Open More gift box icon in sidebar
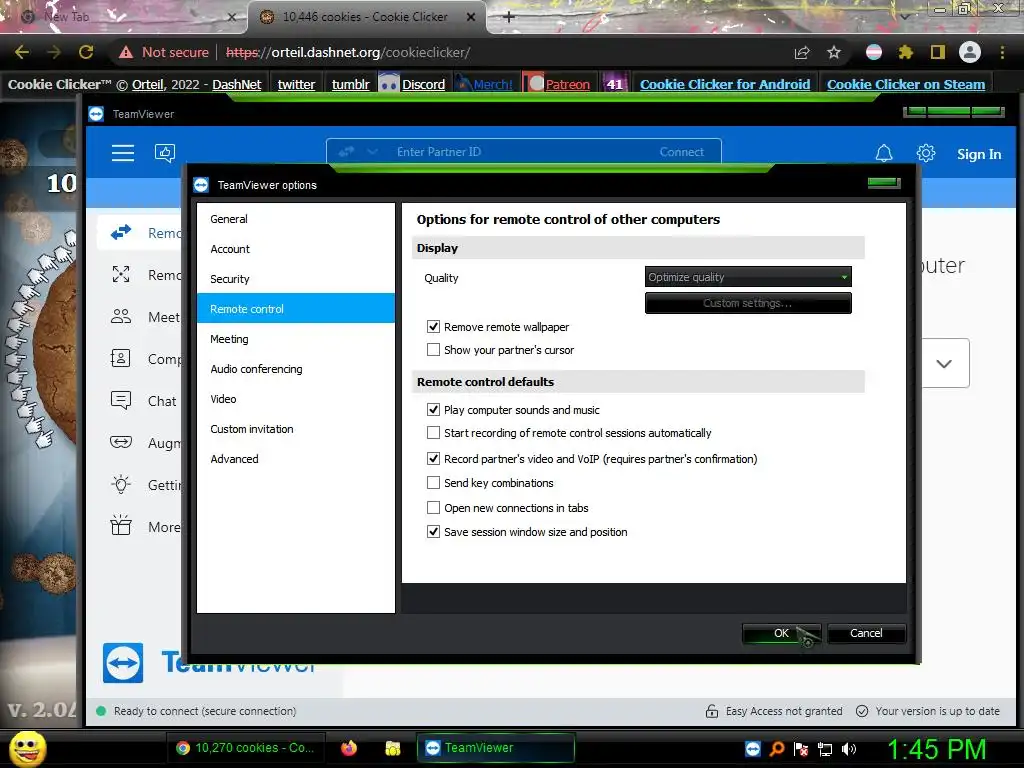 coord(121,526)
